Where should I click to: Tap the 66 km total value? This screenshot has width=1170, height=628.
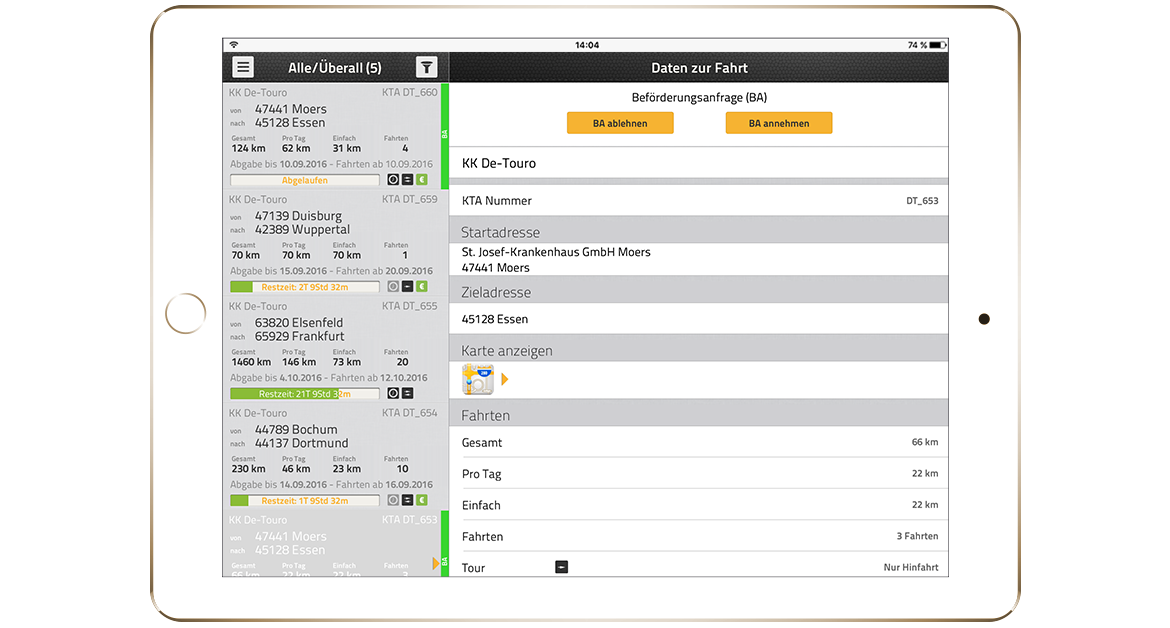click(925, 442)
